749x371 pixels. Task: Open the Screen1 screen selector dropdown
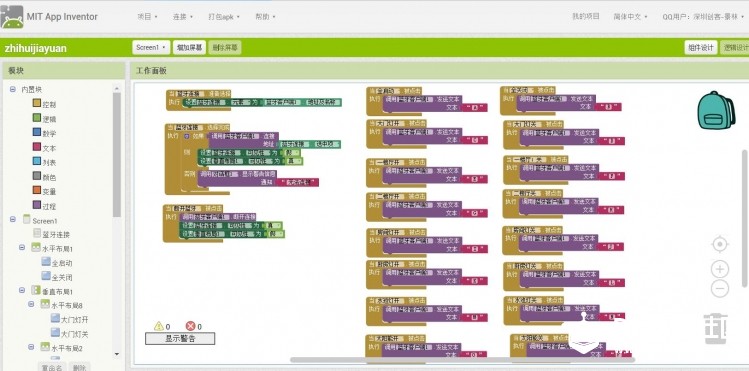(151, 47)
